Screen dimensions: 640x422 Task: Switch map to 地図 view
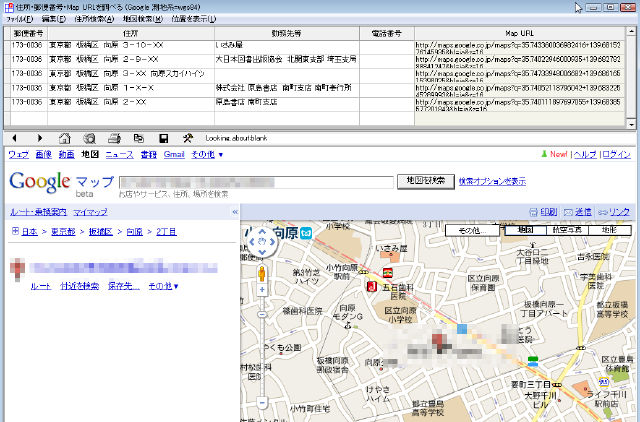[525, 230]
